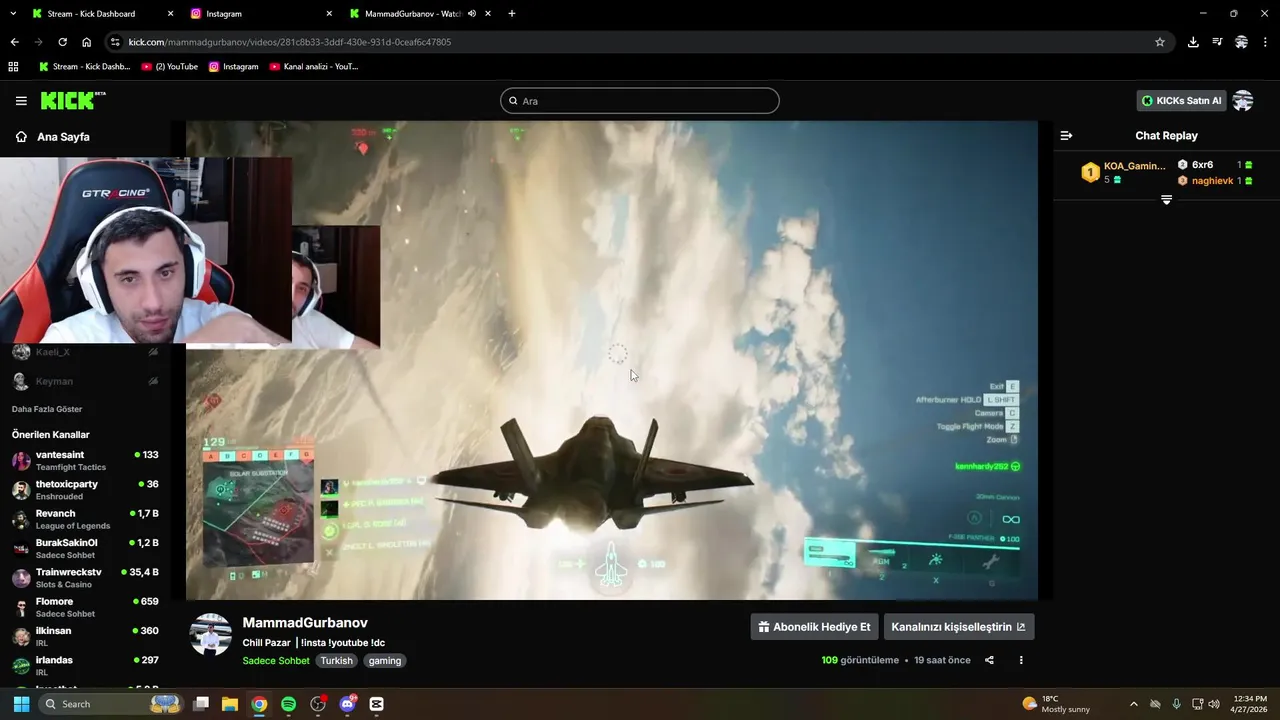Viewport: 1280px width, 720px height.
Task: Open Spotify from taskbar
Action: [288, 704]
